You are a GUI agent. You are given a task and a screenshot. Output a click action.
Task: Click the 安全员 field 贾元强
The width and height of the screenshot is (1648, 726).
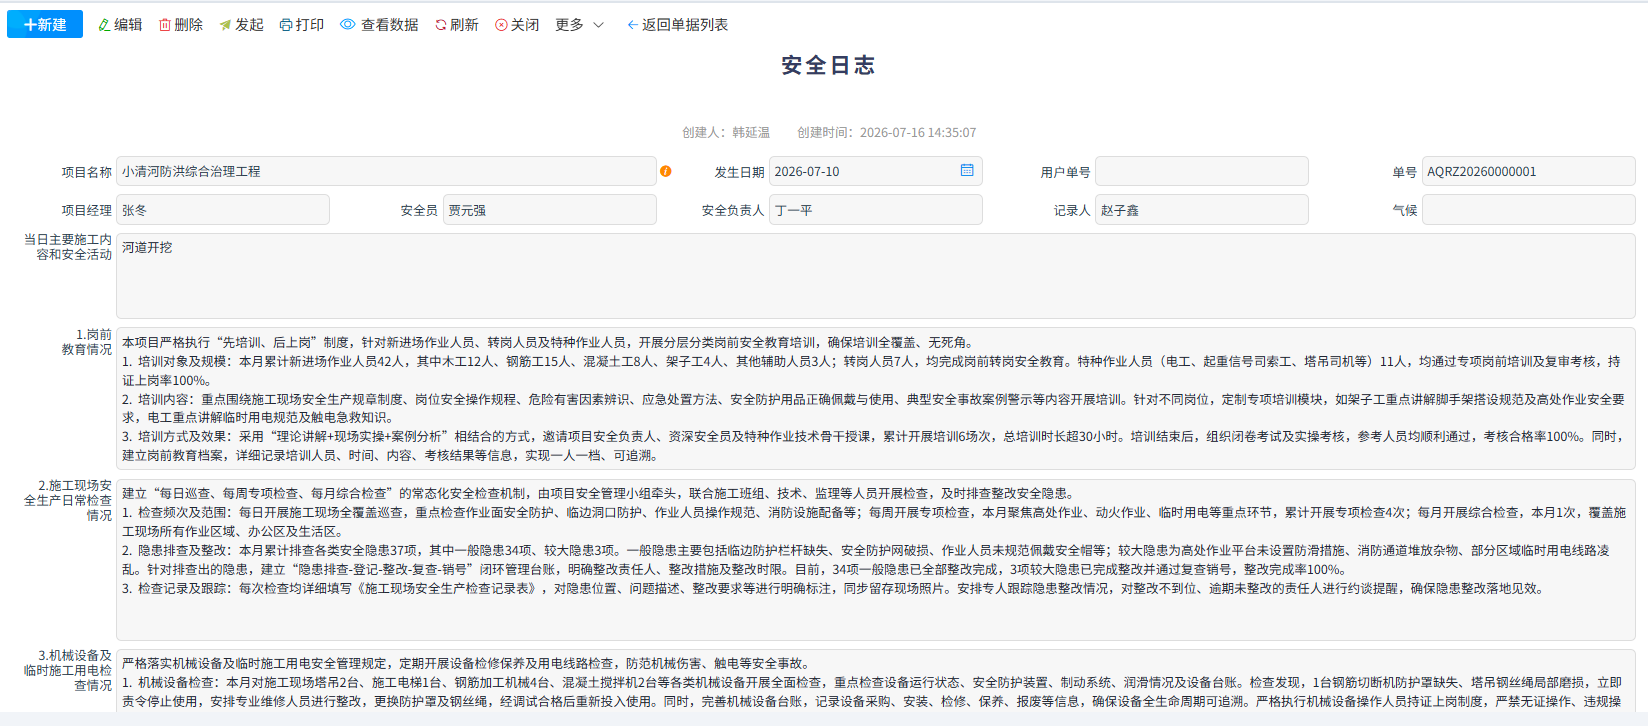pyautogui.click(x=550, y=210)
